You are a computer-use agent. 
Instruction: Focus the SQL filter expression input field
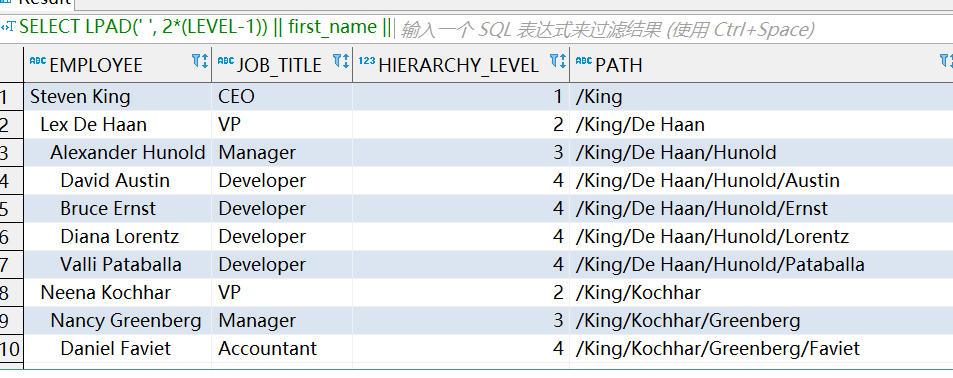673,29
